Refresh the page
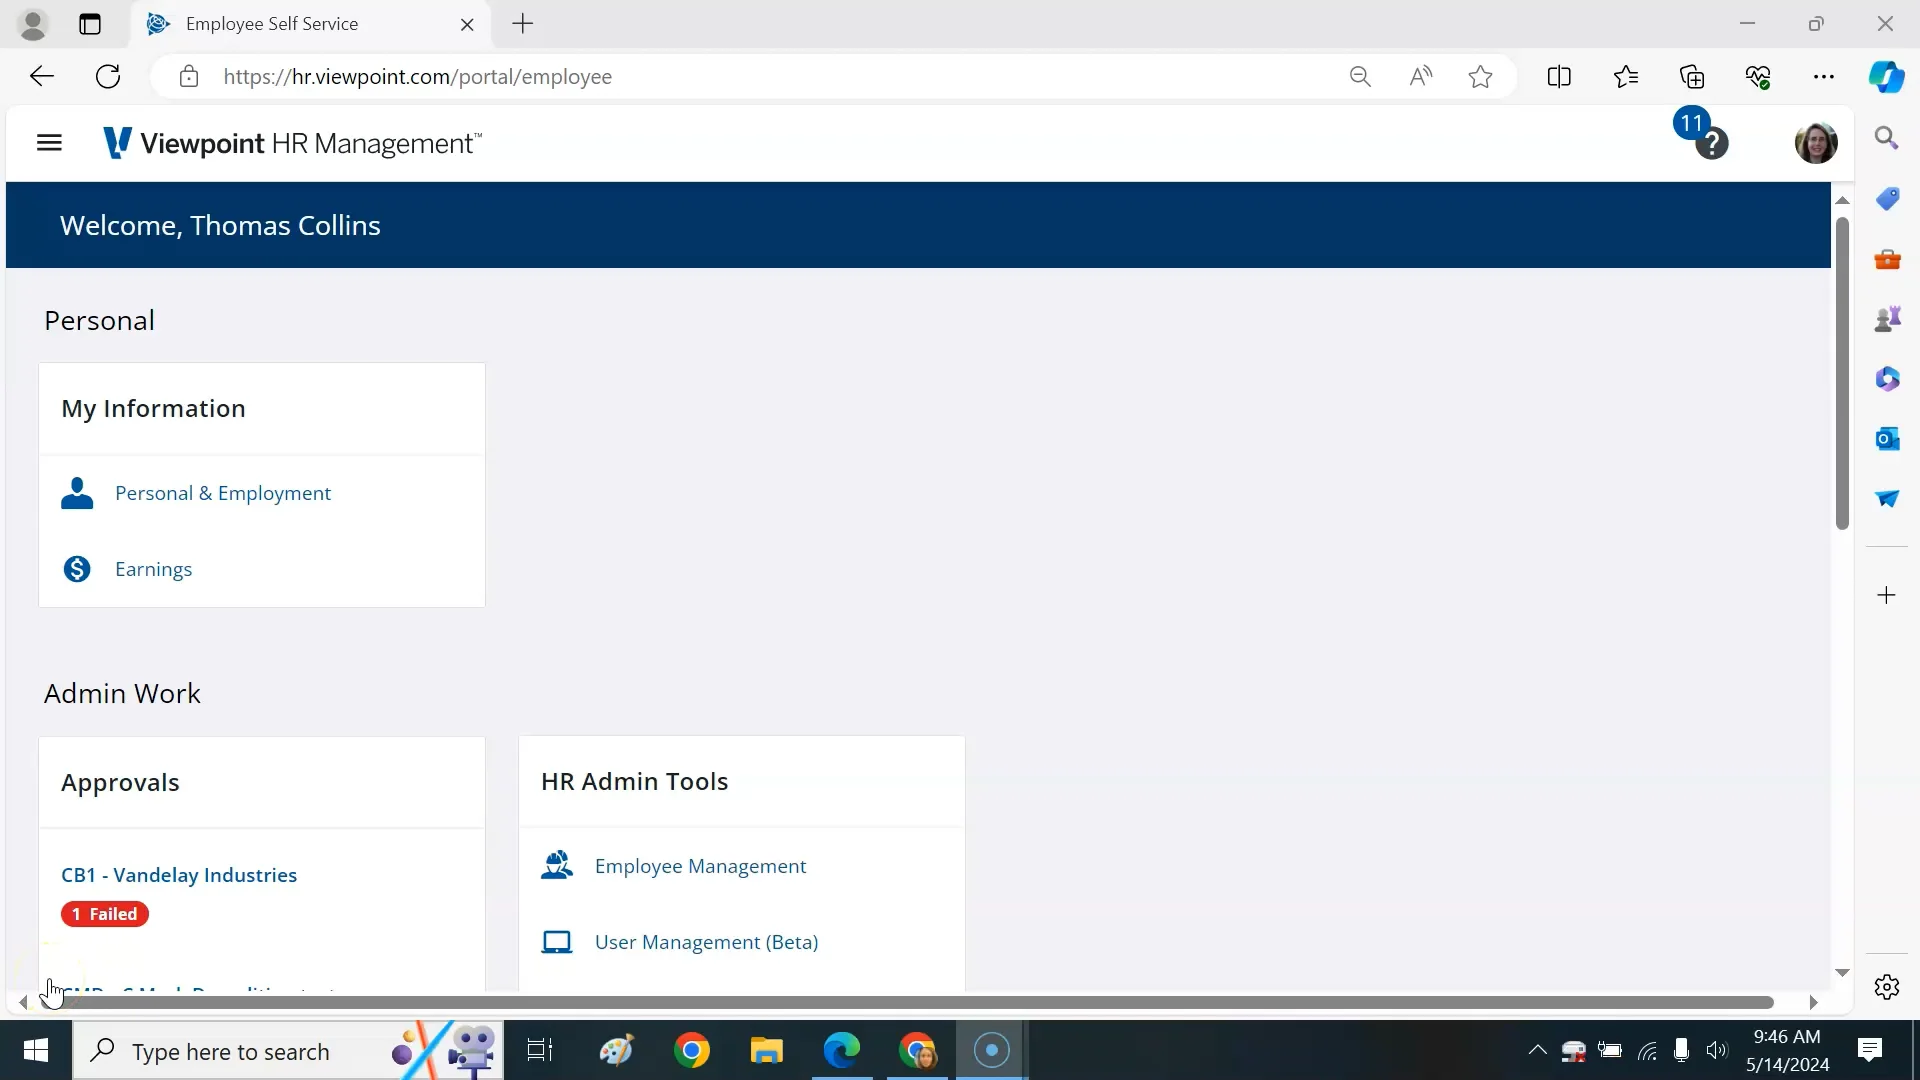Screen dimensions: 1920x1080 click(x=108, y=77)
